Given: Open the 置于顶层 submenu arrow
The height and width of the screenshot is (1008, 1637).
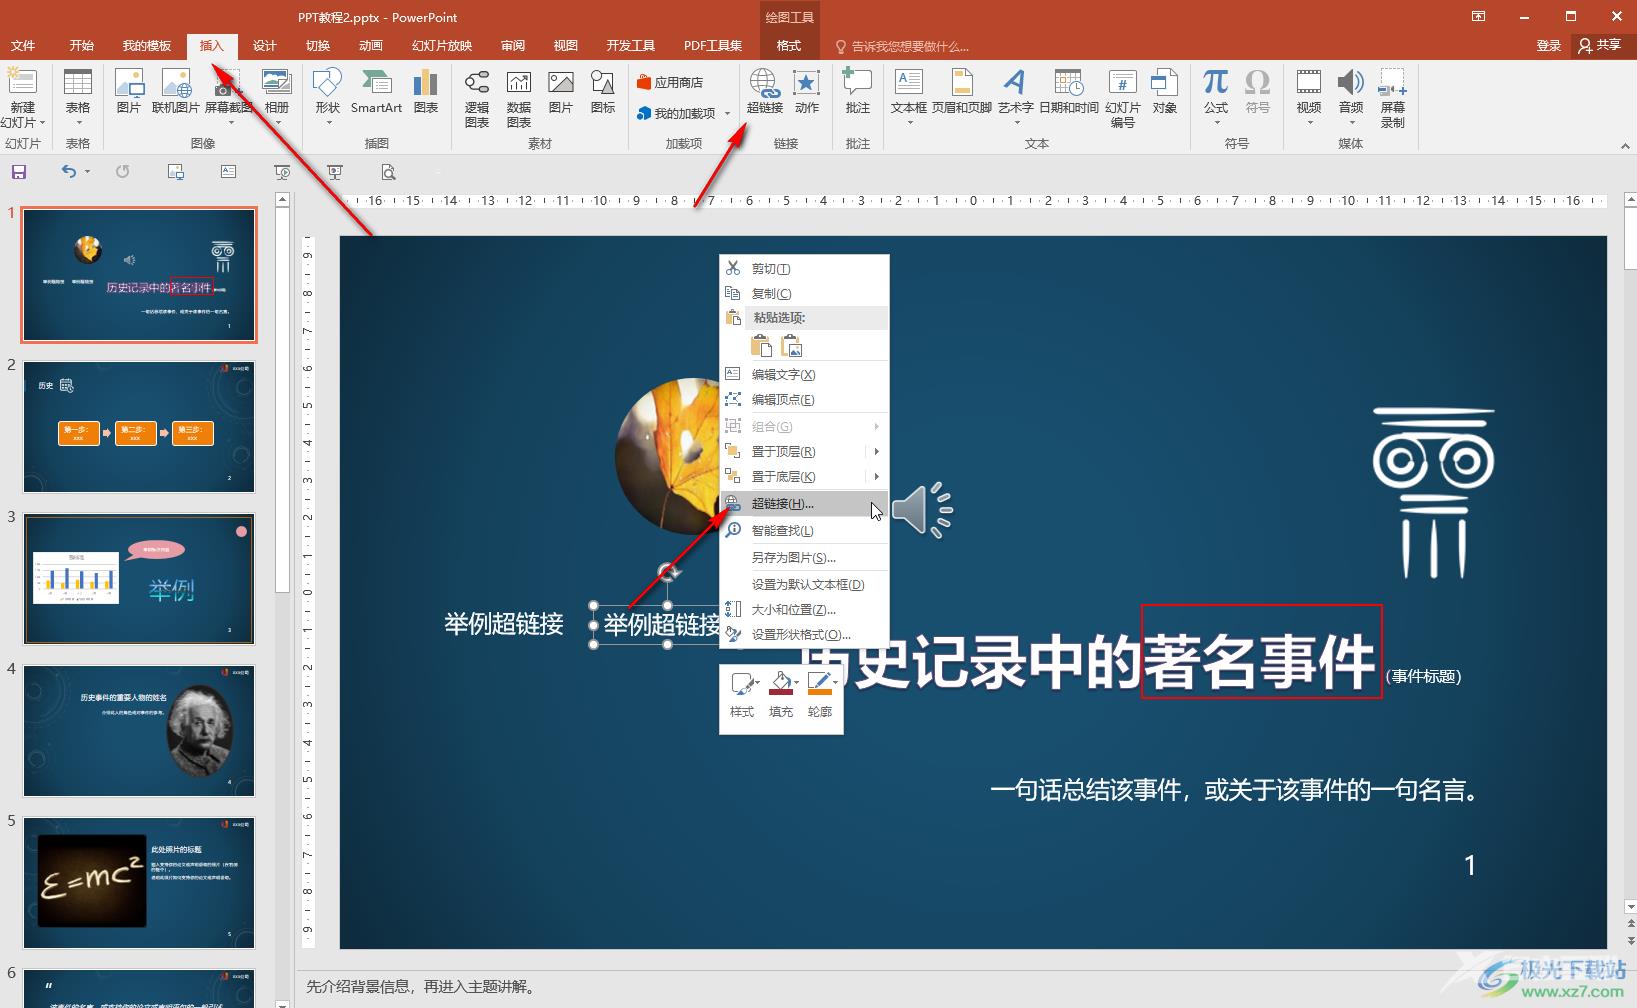Looking at the screenshot, I should pos(876,452).
